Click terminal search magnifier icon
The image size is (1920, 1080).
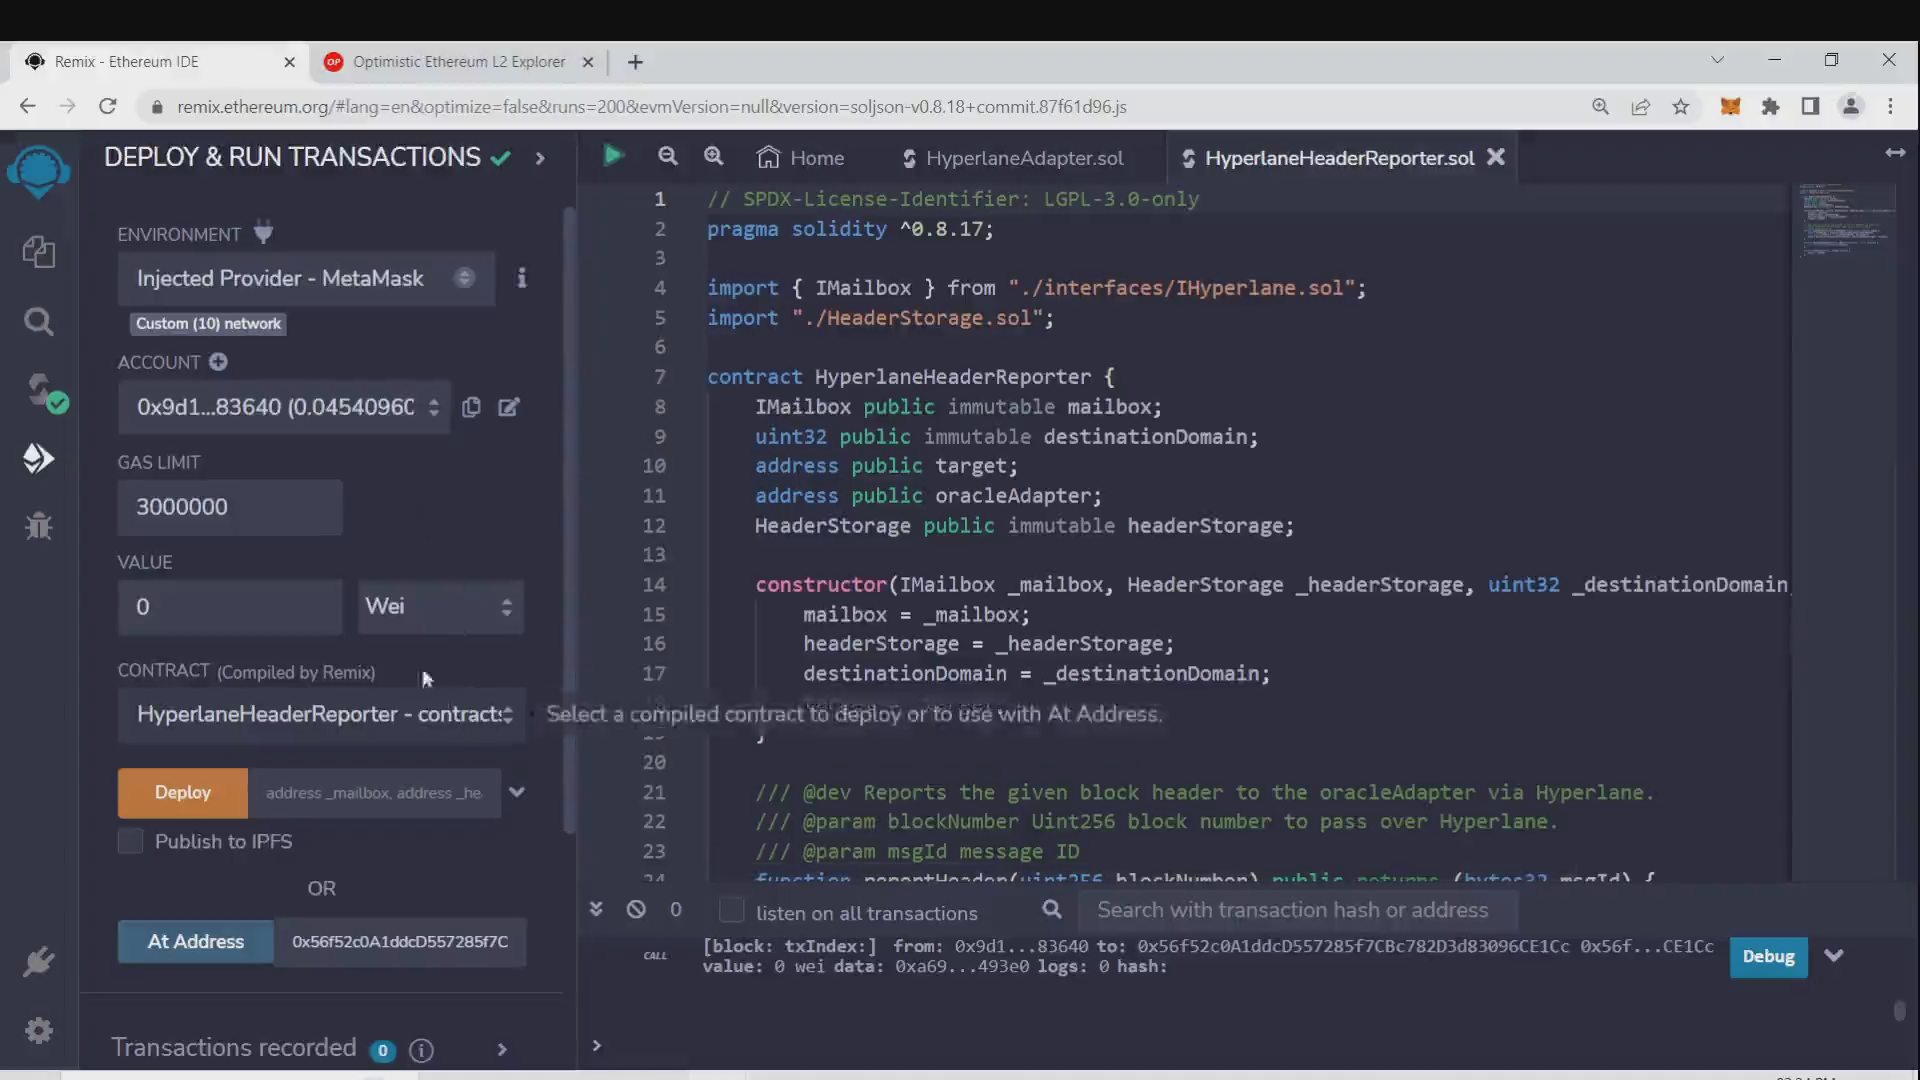tap(1052, 909)
